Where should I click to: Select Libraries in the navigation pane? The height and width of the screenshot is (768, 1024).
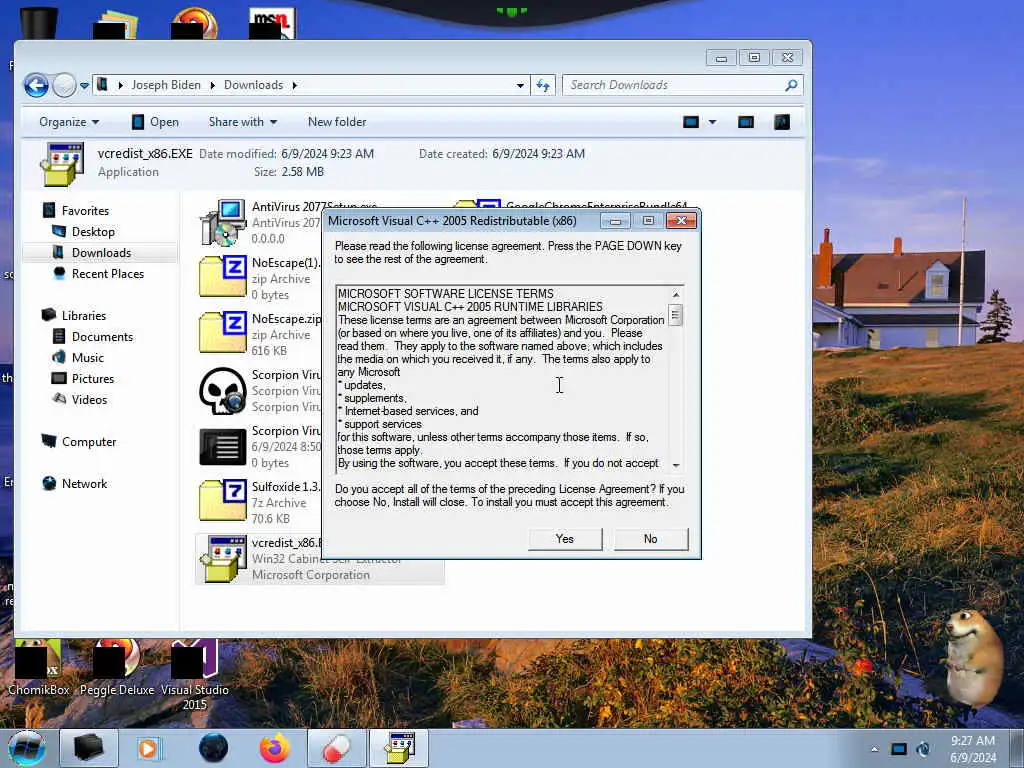coord(83,315)
